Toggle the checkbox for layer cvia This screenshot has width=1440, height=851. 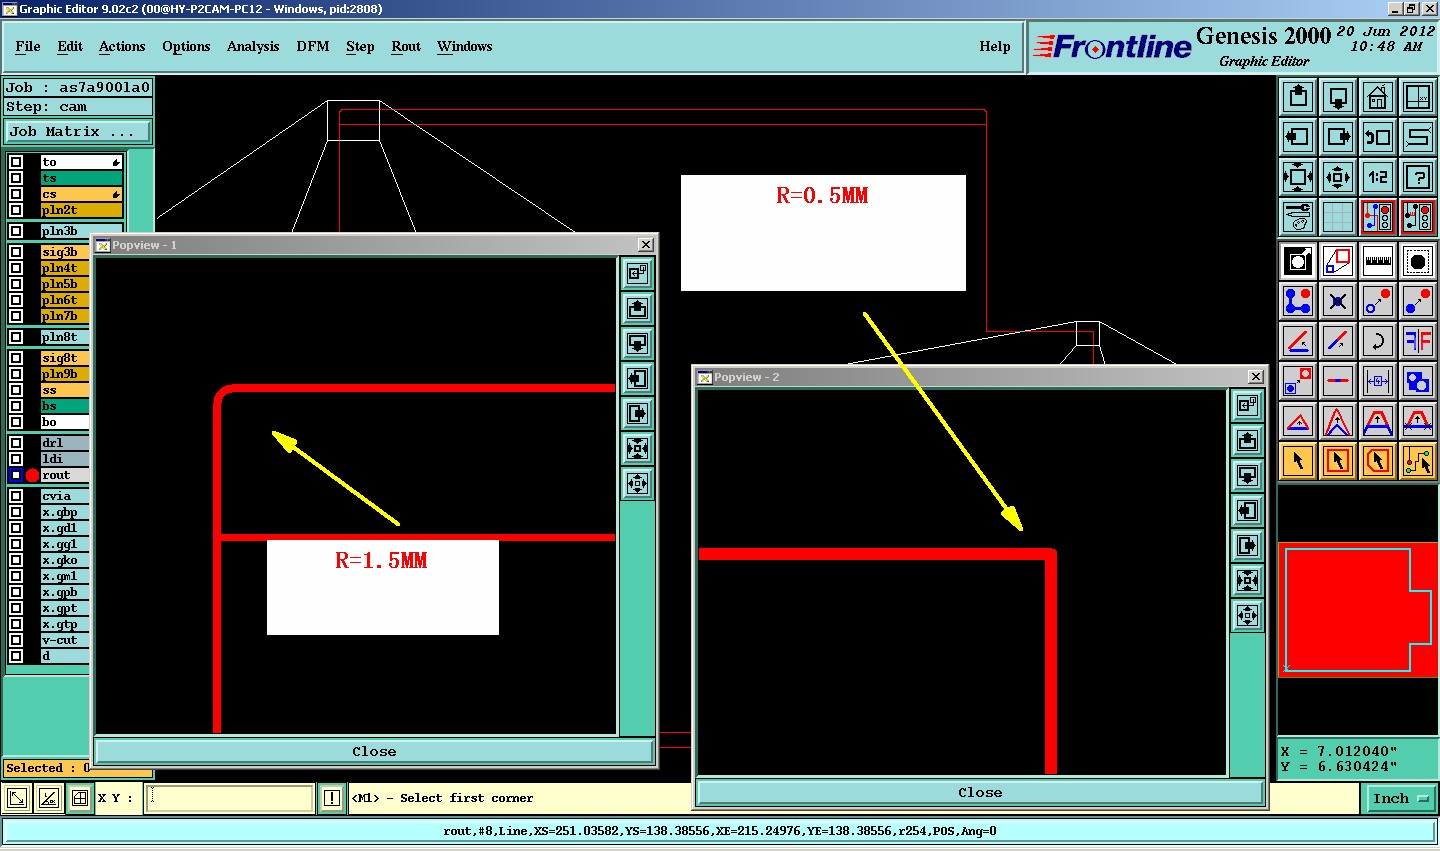[x=16, y=496]
